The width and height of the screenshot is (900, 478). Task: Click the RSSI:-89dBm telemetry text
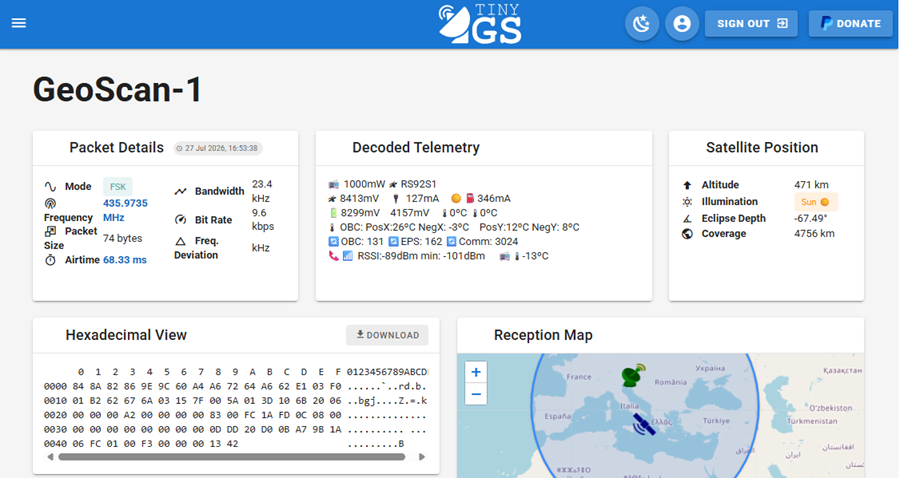[386, 256]
